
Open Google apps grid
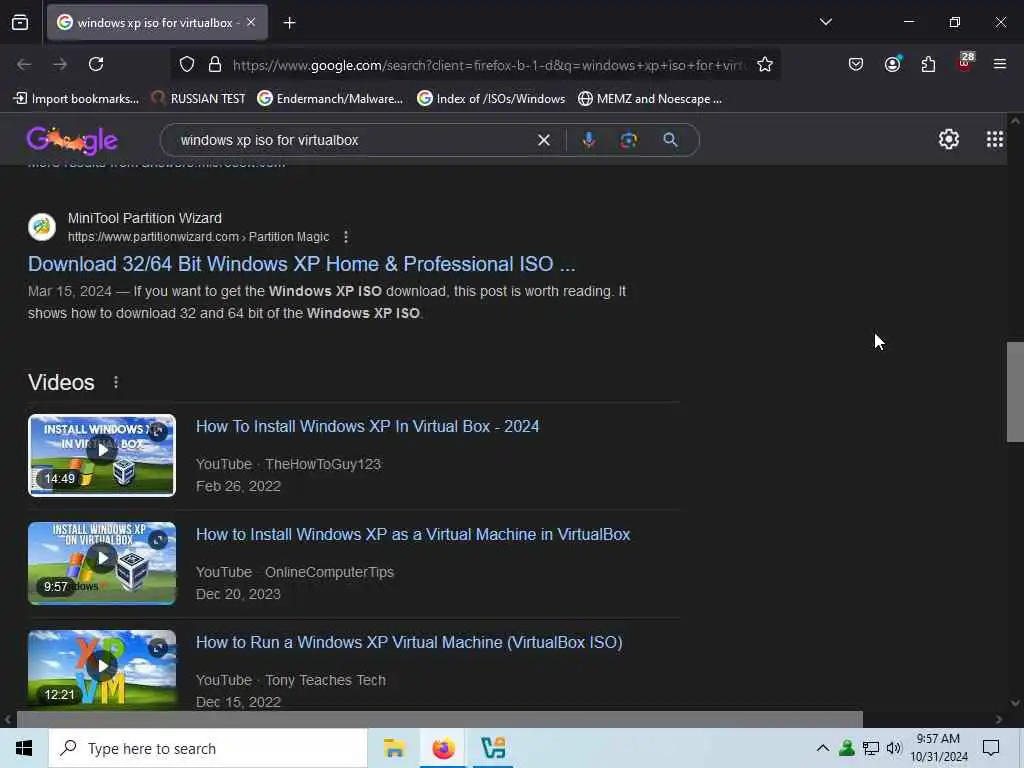click(995, 139)
